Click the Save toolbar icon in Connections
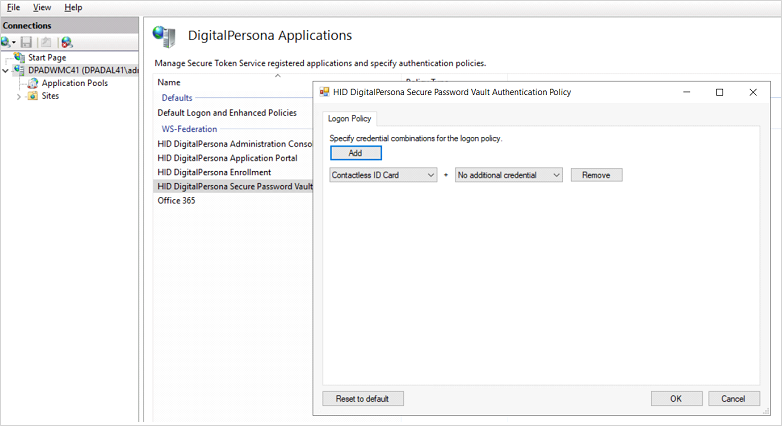Viewport: 782px width, 426px height. click(26, 42)
